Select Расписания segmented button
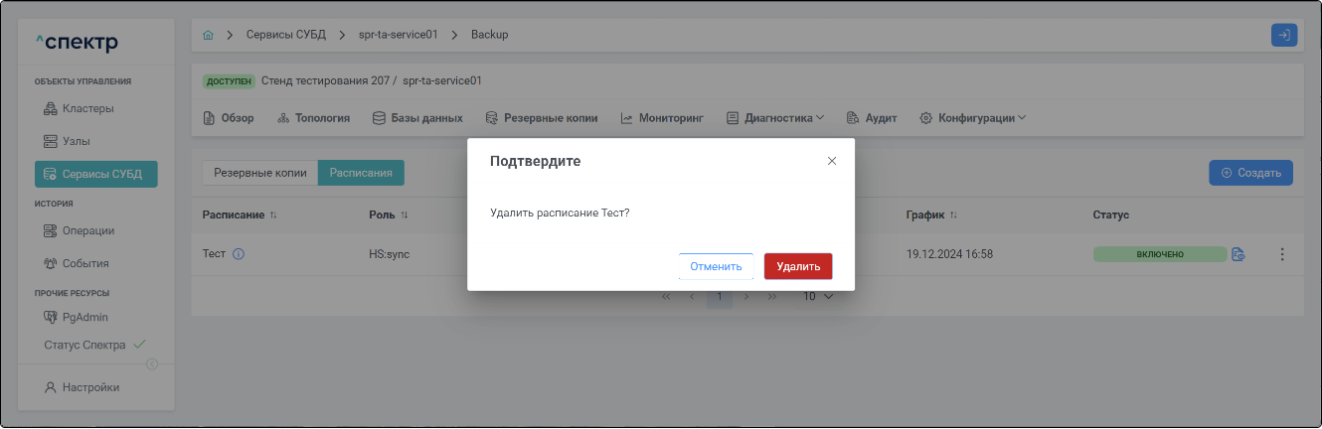Screen dimensions: 1322x429 point(361,173)
